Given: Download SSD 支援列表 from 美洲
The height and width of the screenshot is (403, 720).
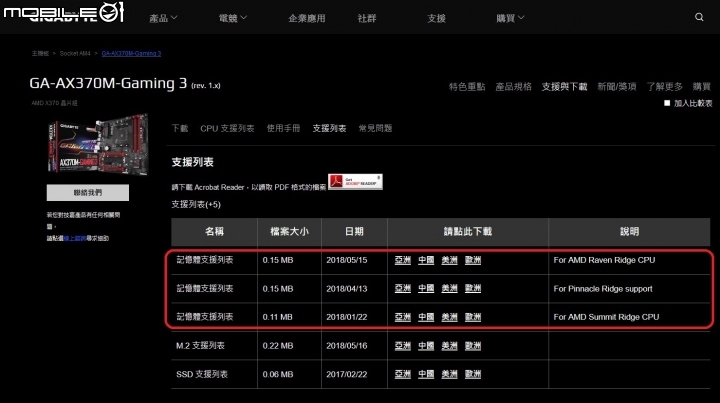Looking at the screenshot, I should coord(450,374).
